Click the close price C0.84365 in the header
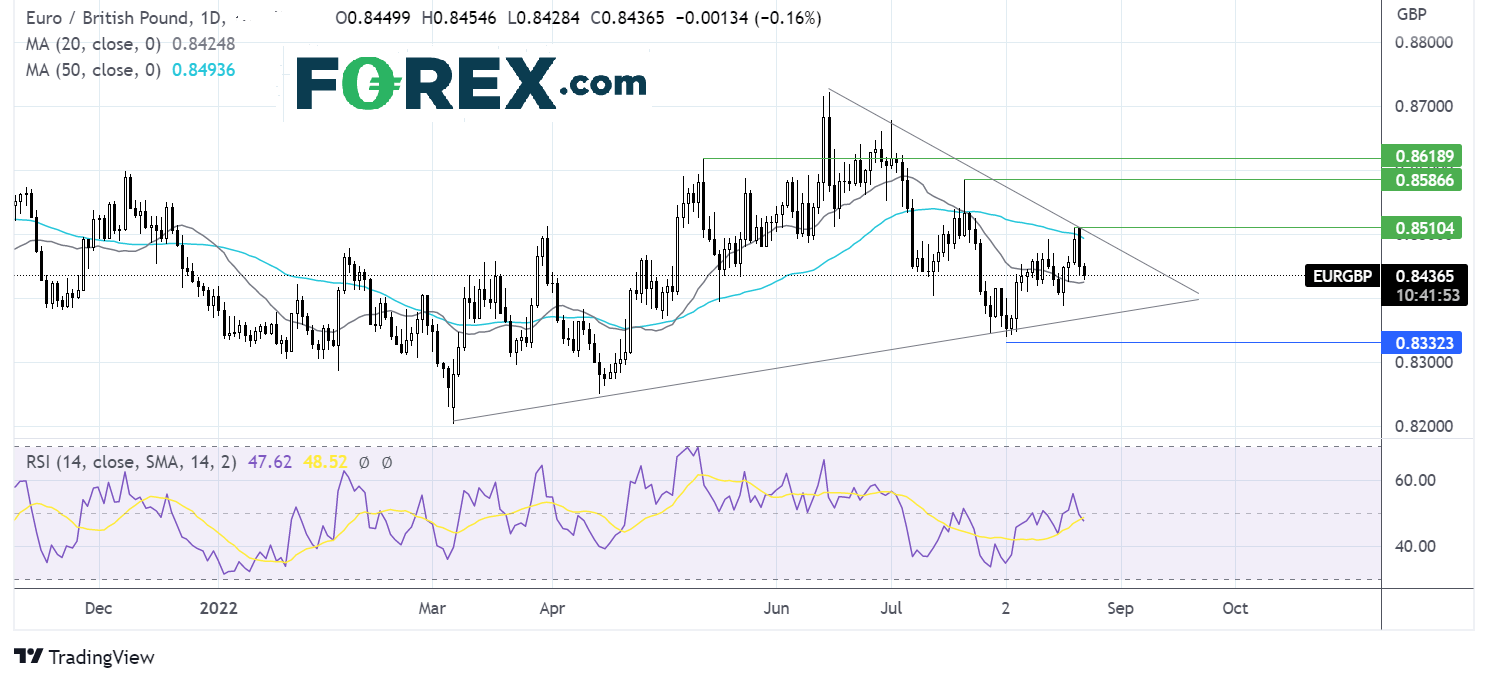The width and height of the screenshot is (1489, 683). (x=629, y=17)
